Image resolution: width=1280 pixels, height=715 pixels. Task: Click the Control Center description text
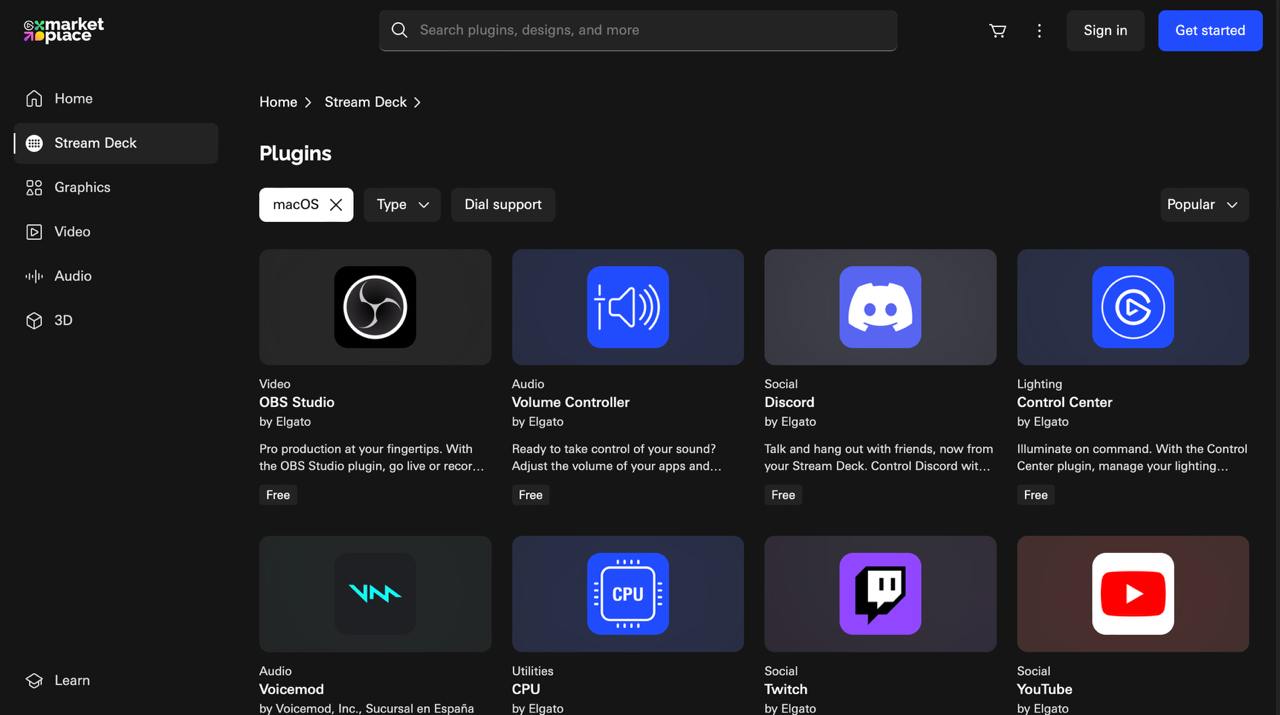1132,458
